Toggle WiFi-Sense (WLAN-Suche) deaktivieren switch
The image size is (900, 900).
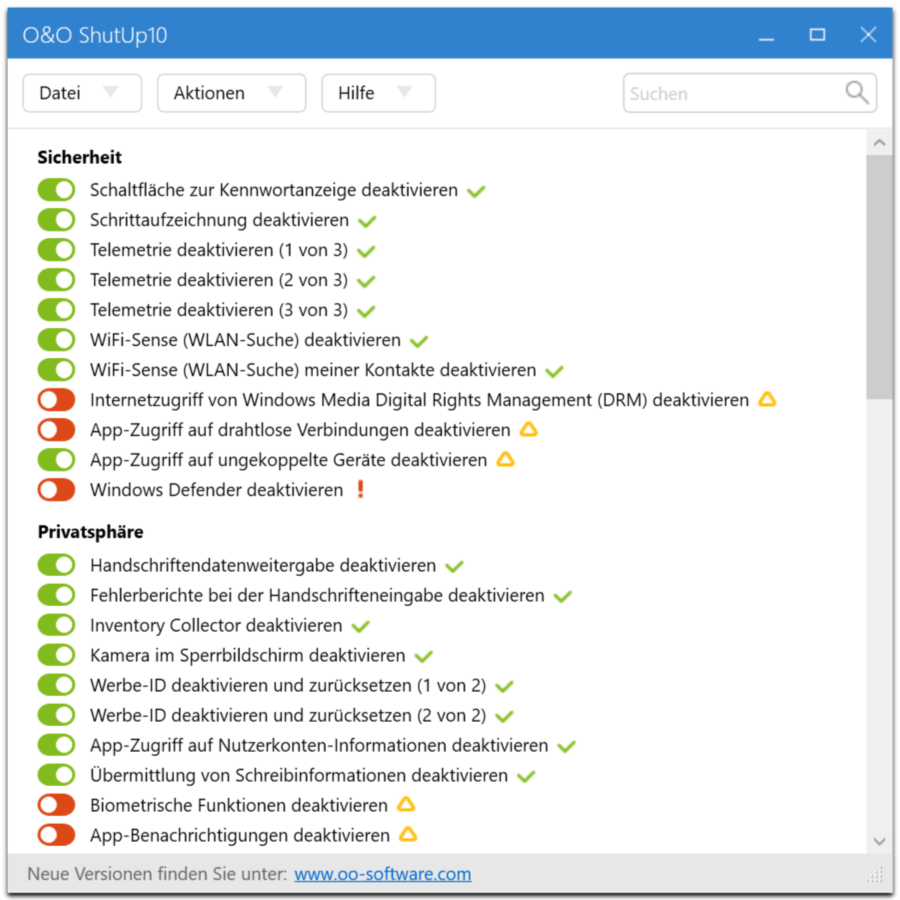56,340
